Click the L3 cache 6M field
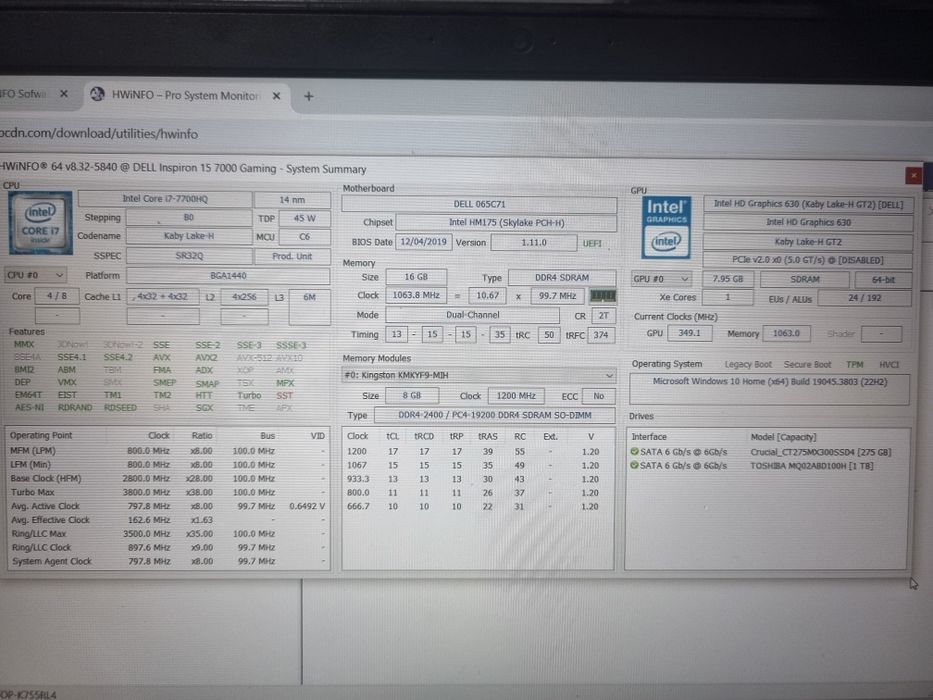This screenshot has height=700, width=933. [x=309, y=307]
